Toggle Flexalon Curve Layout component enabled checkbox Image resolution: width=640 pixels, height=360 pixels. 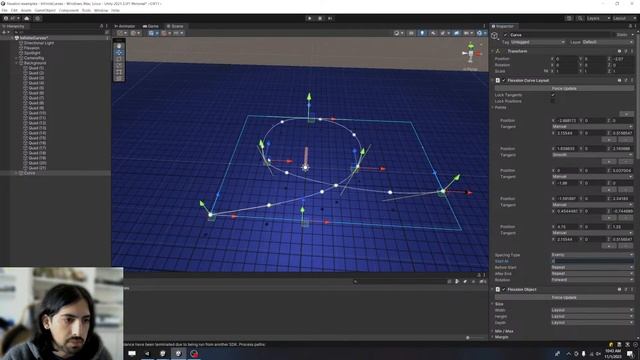click(504, 80)
